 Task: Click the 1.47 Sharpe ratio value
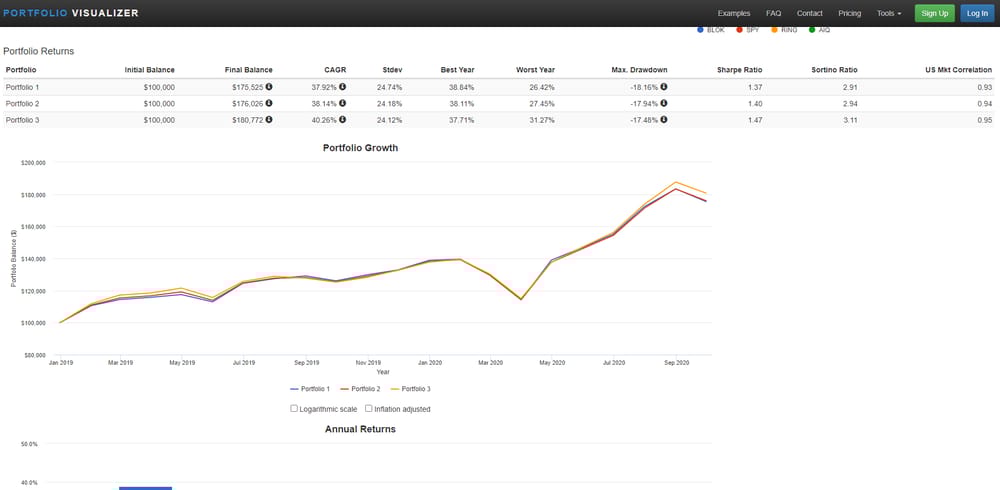point(755,119)
